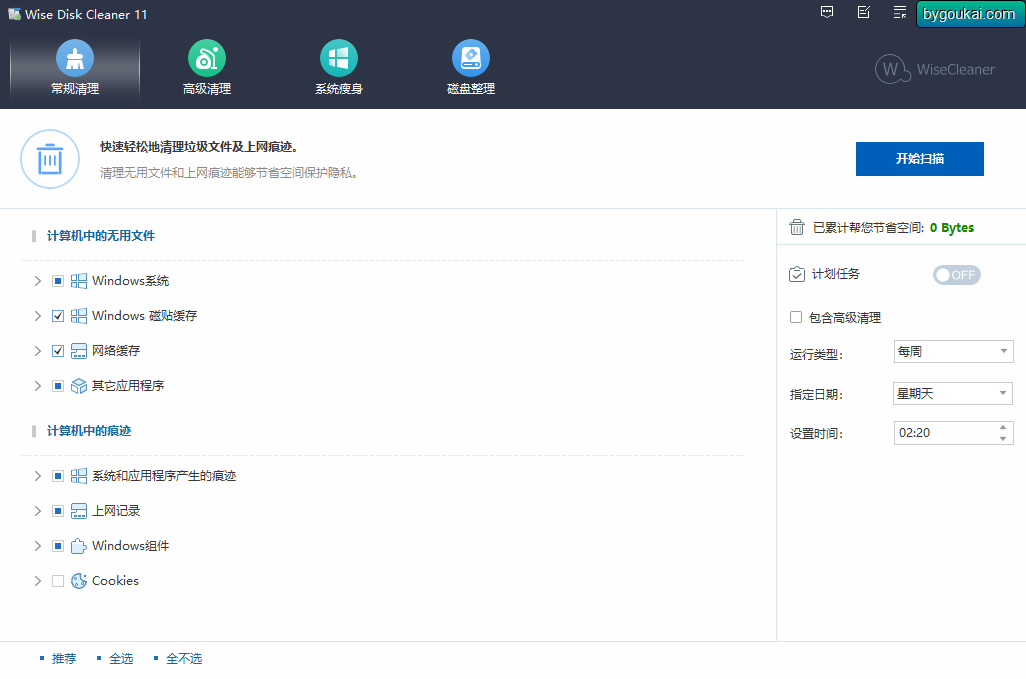
Task: Click the edit note icon in title bar
Action: 864,12
